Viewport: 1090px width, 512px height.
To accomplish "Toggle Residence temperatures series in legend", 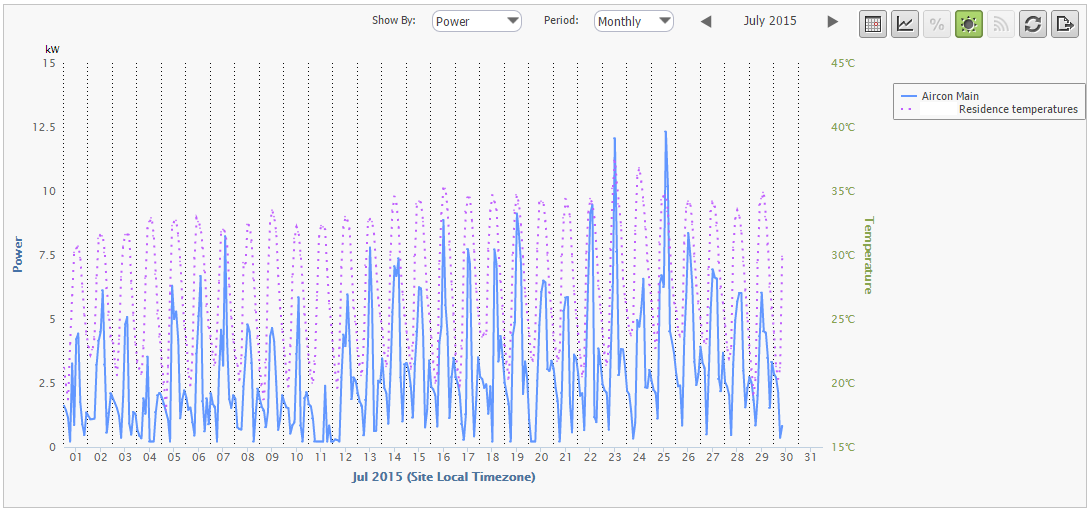I will [1017, 109].
